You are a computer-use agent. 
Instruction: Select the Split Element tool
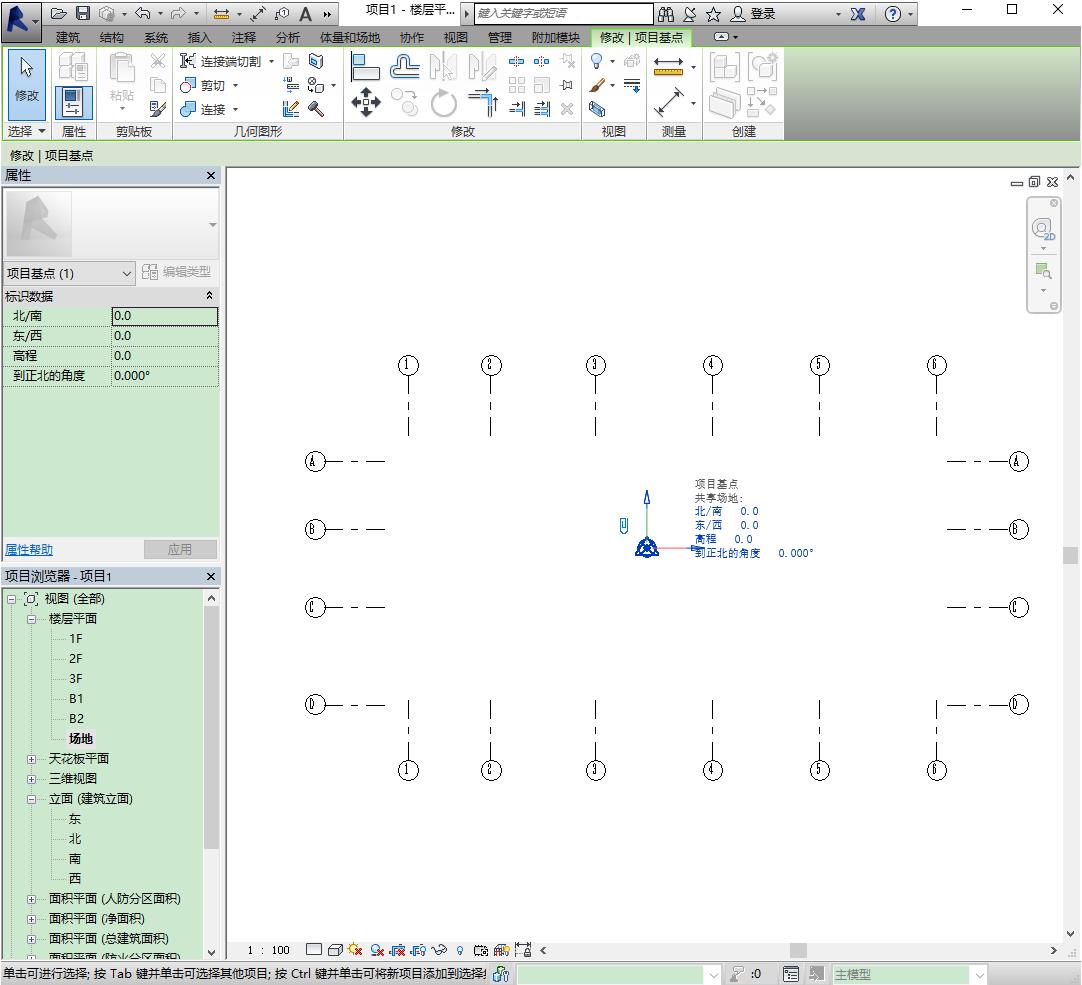(x=516, y=62)
